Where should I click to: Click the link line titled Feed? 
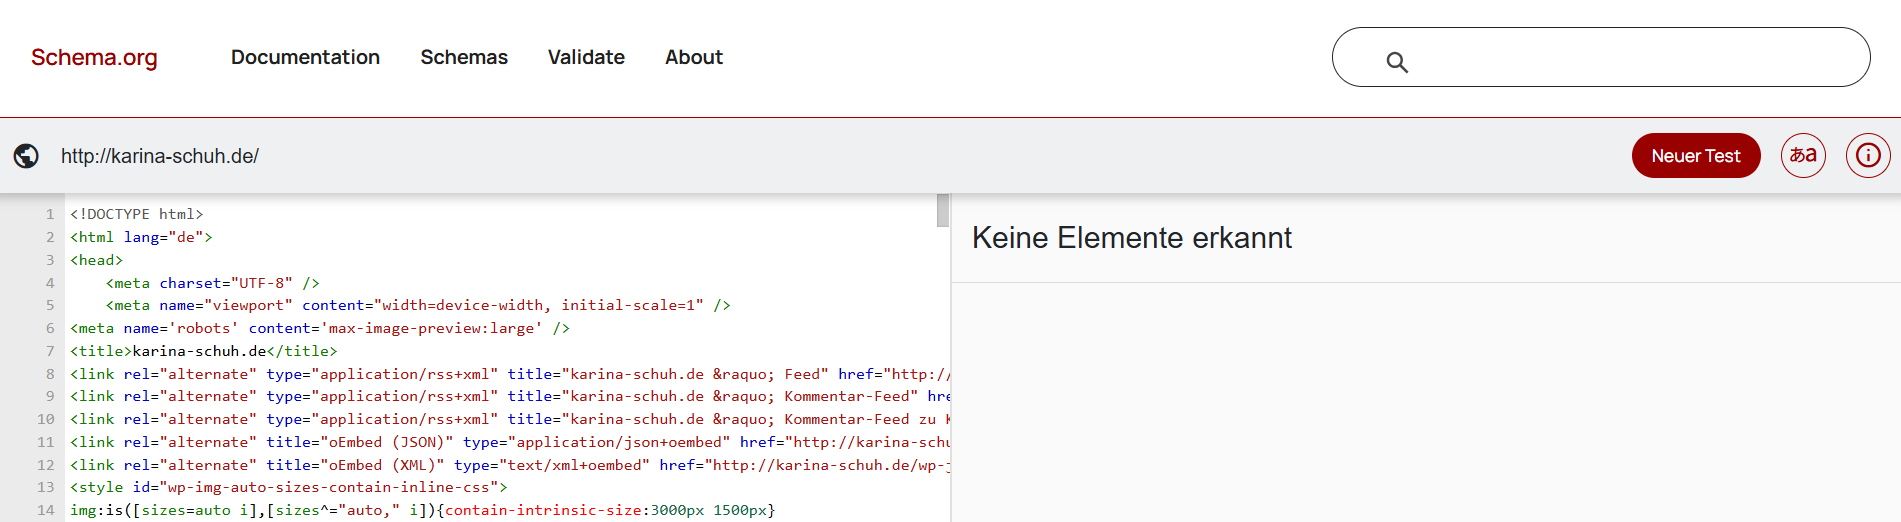(509, 374)
